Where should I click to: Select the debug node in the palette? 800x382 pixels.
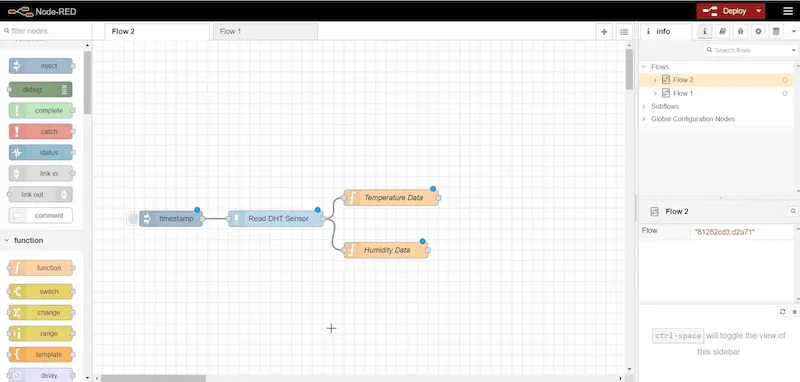41,90
